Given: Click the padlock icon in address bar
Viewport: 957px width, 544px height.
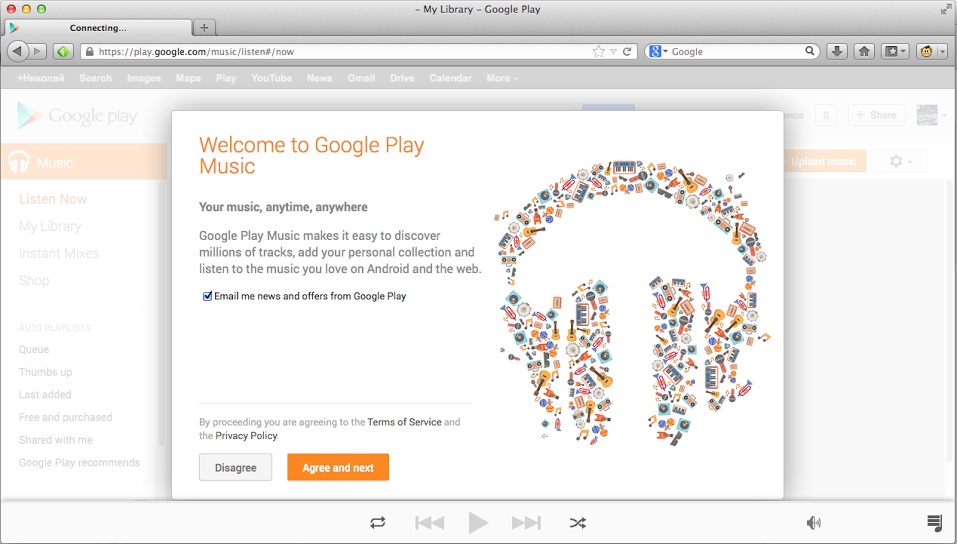Looking at the screenshot, I should coord(90,52).
